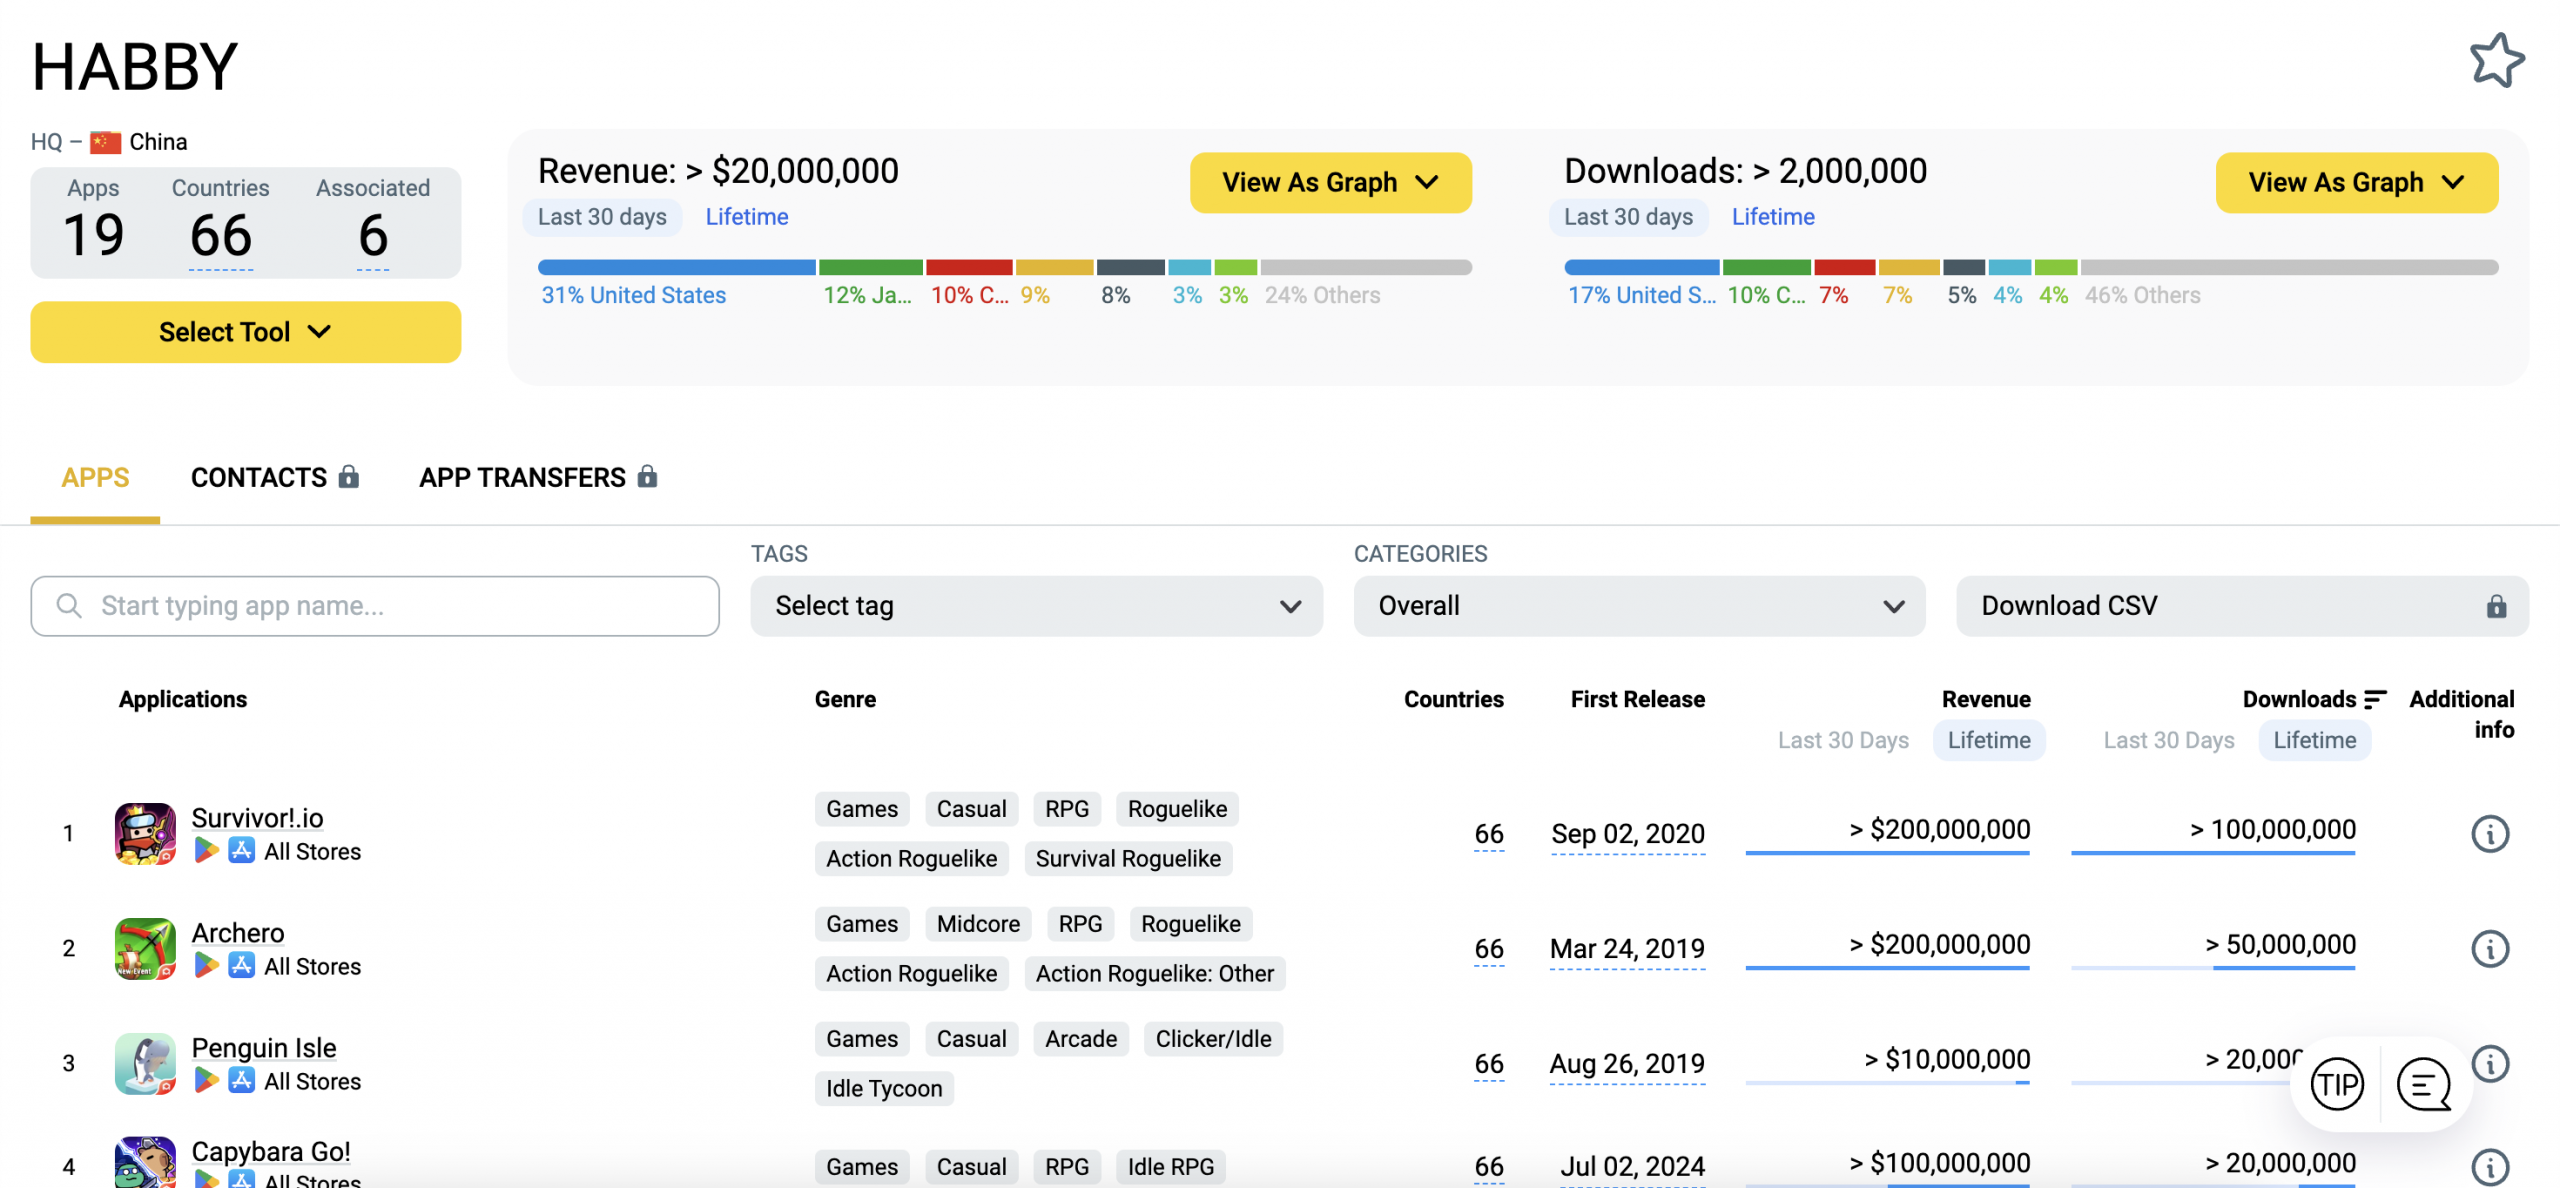Toggle Revenue to Last 30 days
Image resolution: width=2560 pixels, height=1188 pixels.
coord(602,217)
